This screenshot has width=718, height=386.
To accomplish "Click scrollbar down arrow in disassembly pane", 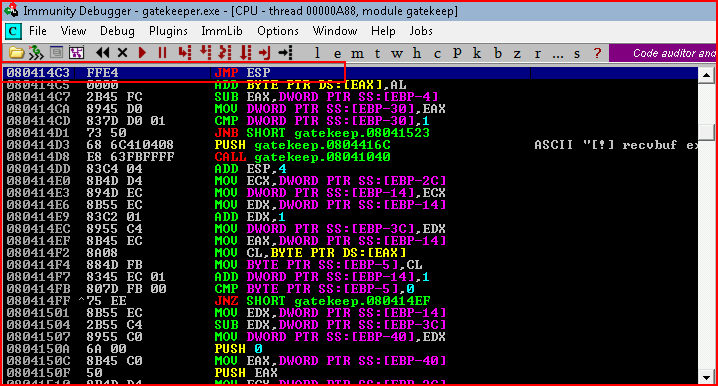I will point(707,377).
